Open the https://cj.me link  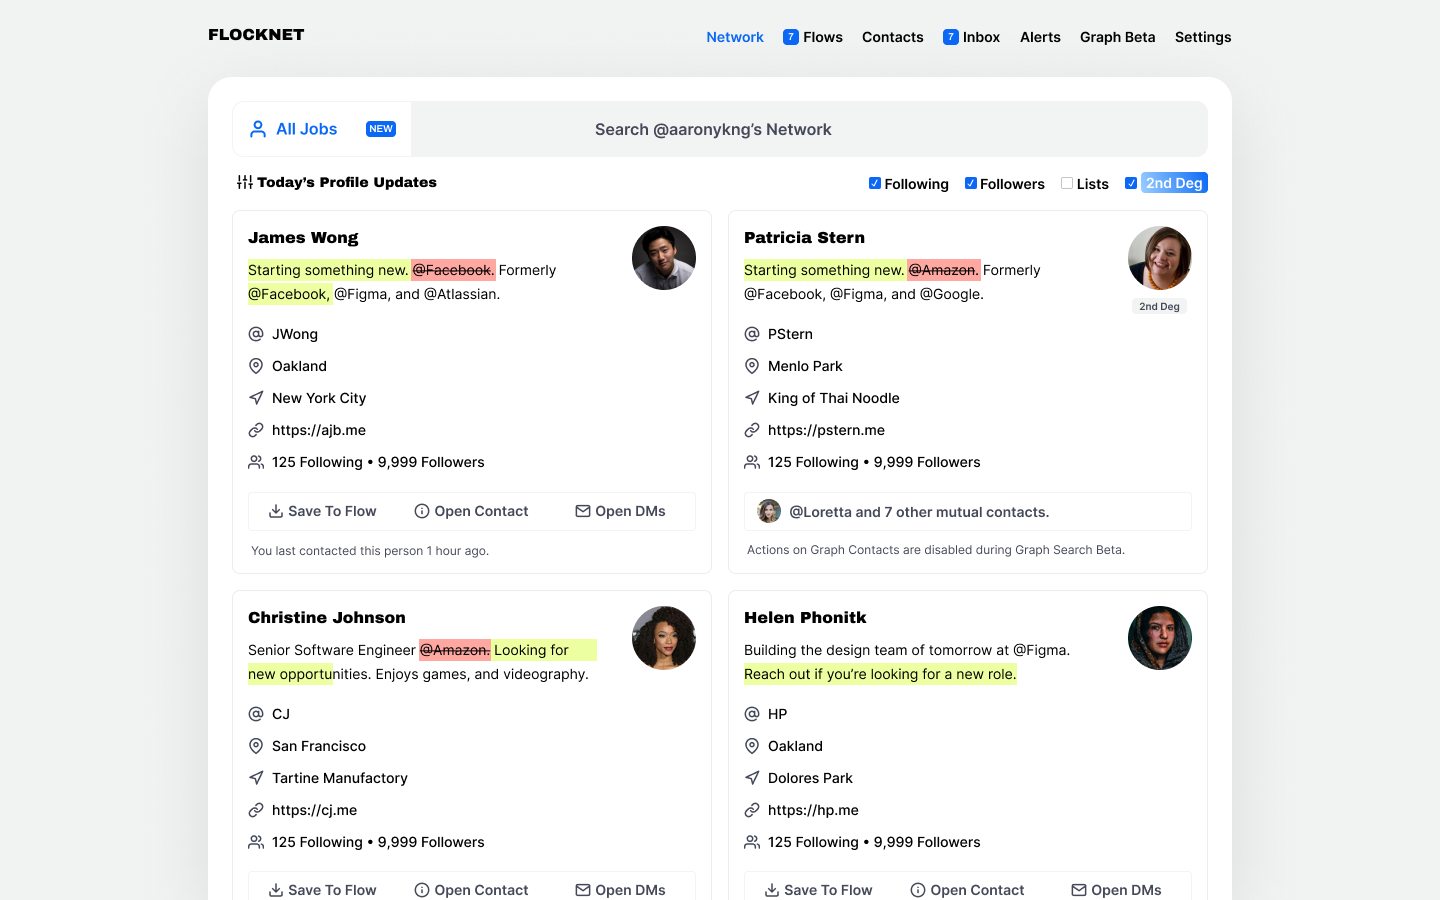[314, 810]
